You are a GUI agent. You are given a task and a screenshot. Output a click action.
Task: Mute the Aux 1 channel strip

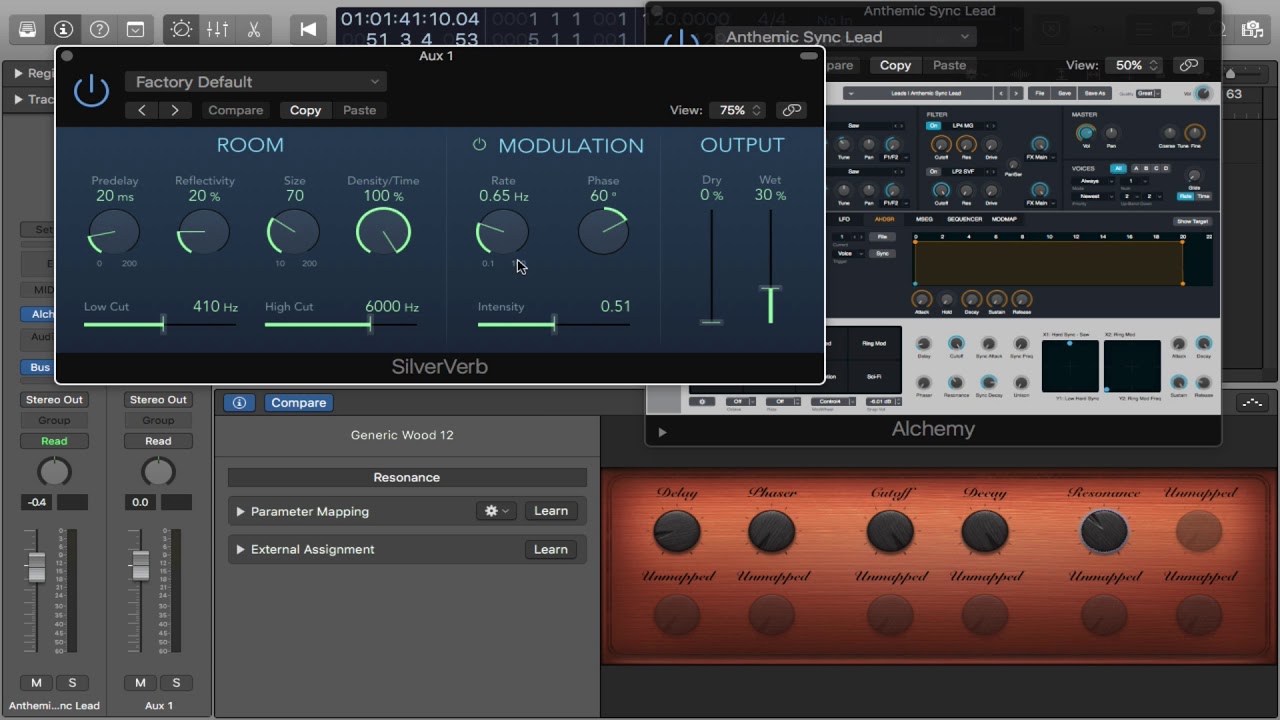(x=140, y=683)
